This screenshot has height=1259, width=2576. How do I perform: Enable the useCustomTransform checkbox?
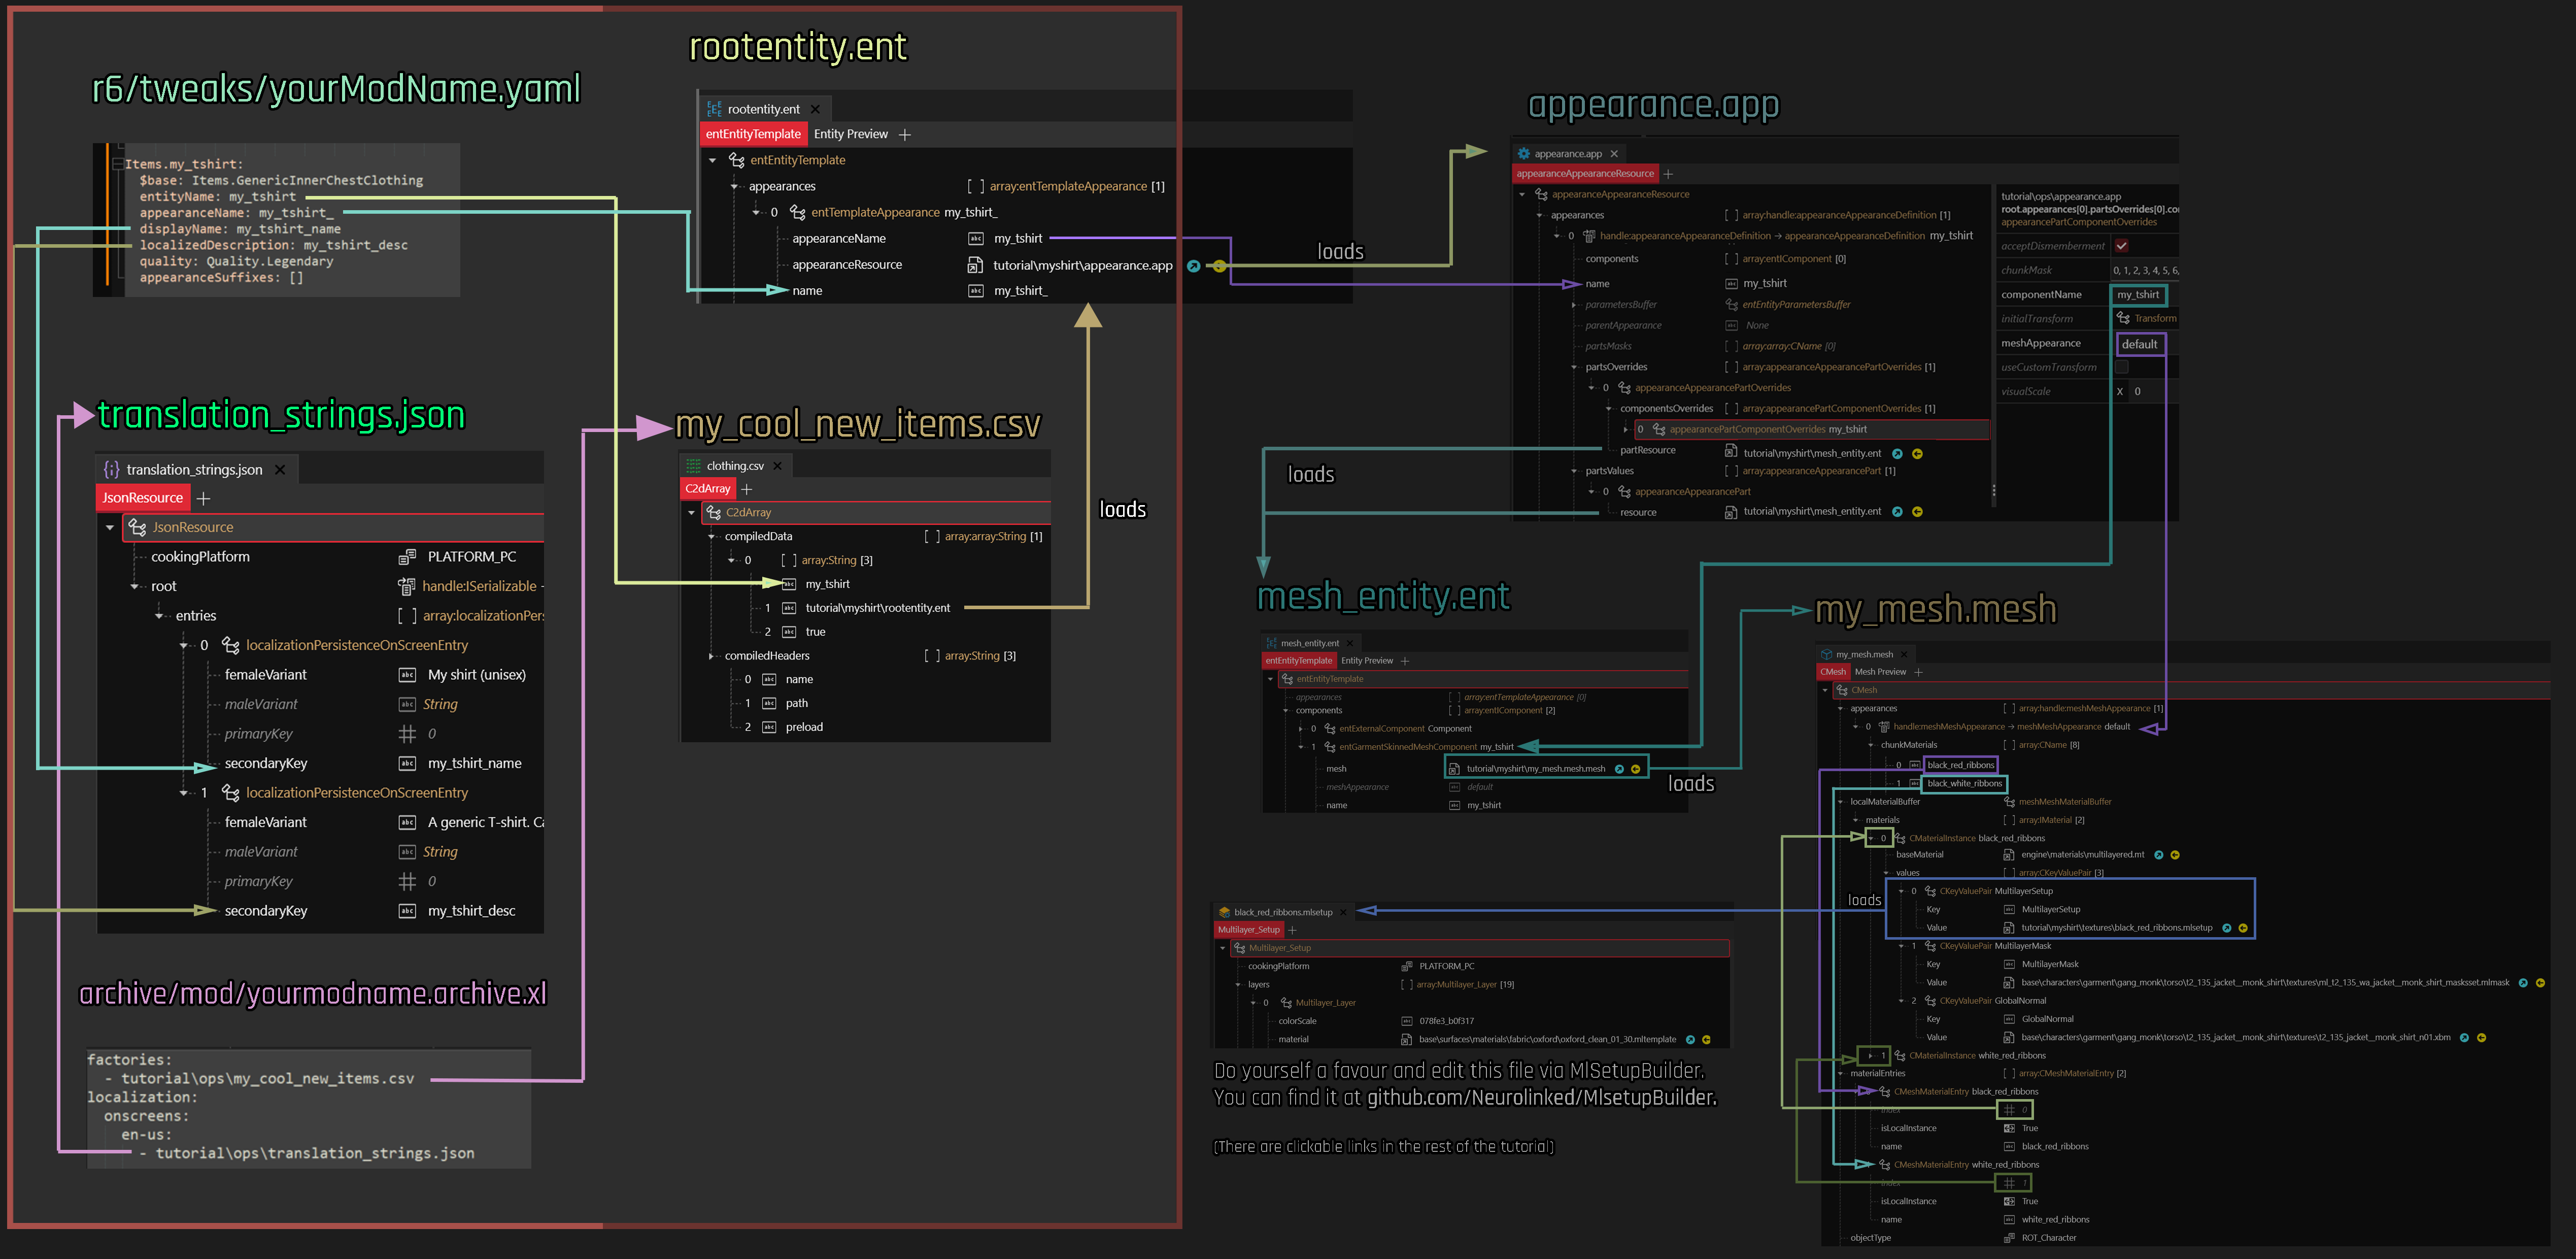click(2121, 367)
